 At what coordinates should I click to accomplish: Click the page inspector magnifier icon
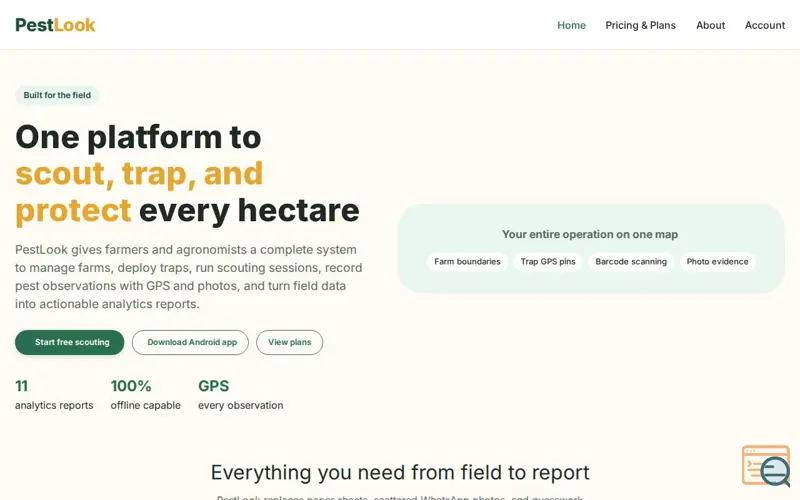pyautogui.click(x=766, y=466)
